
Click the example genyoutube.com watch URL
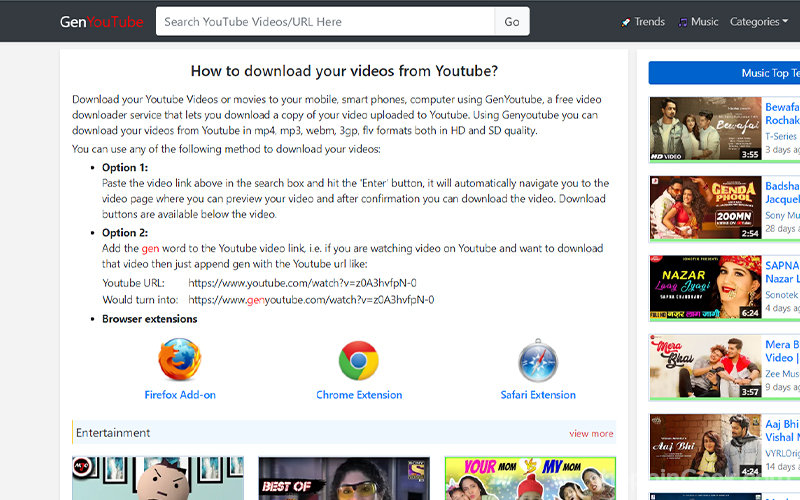click(311, 300)
